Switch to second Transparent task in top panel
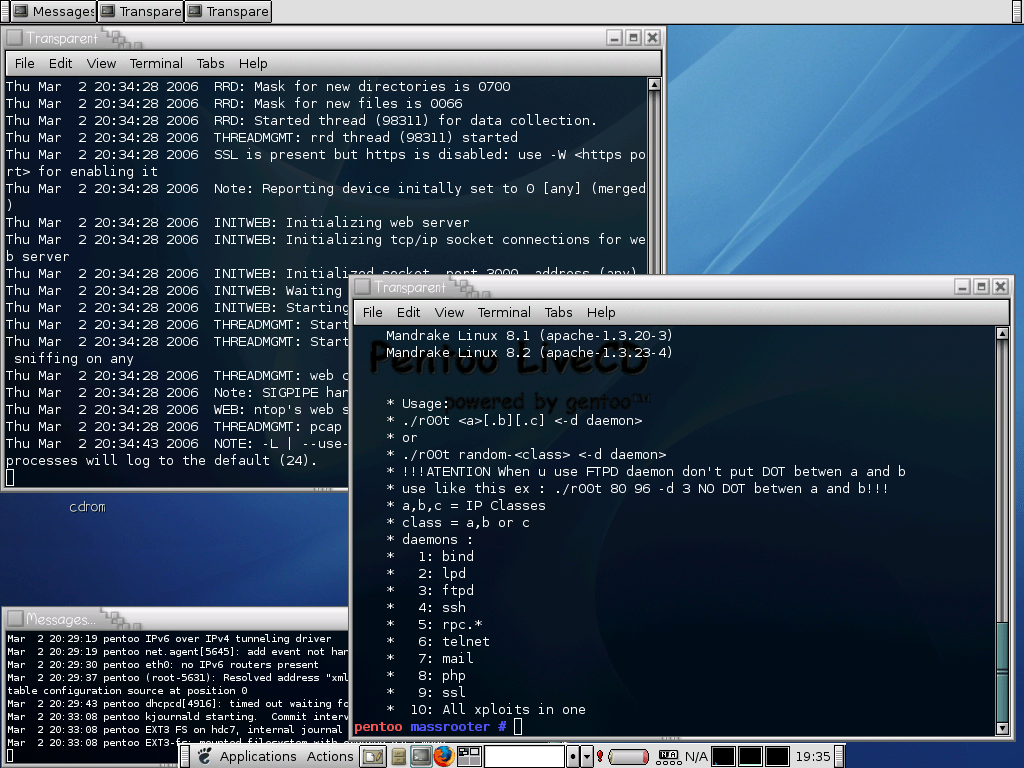The image size is (1024, 768). (228, 11)
